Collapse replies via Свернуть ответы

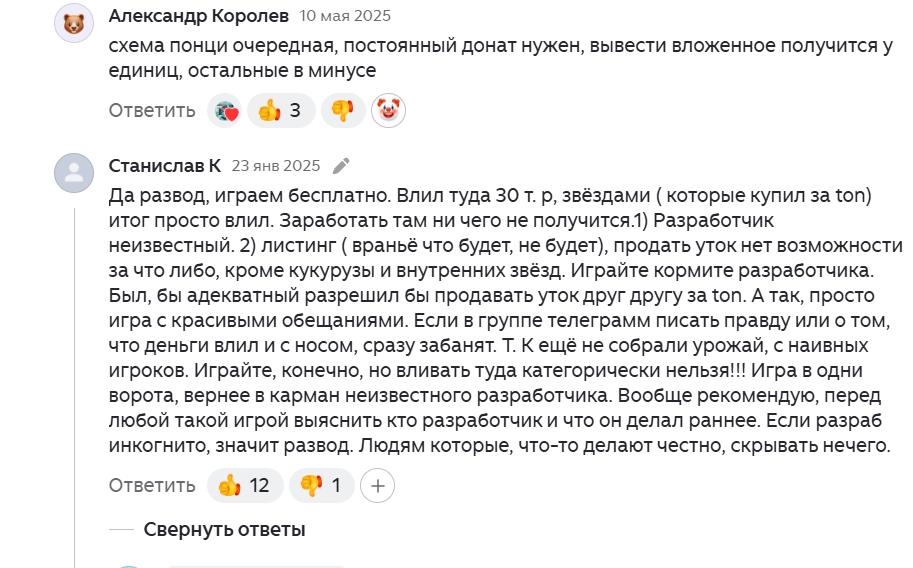[x=224, y=529]
